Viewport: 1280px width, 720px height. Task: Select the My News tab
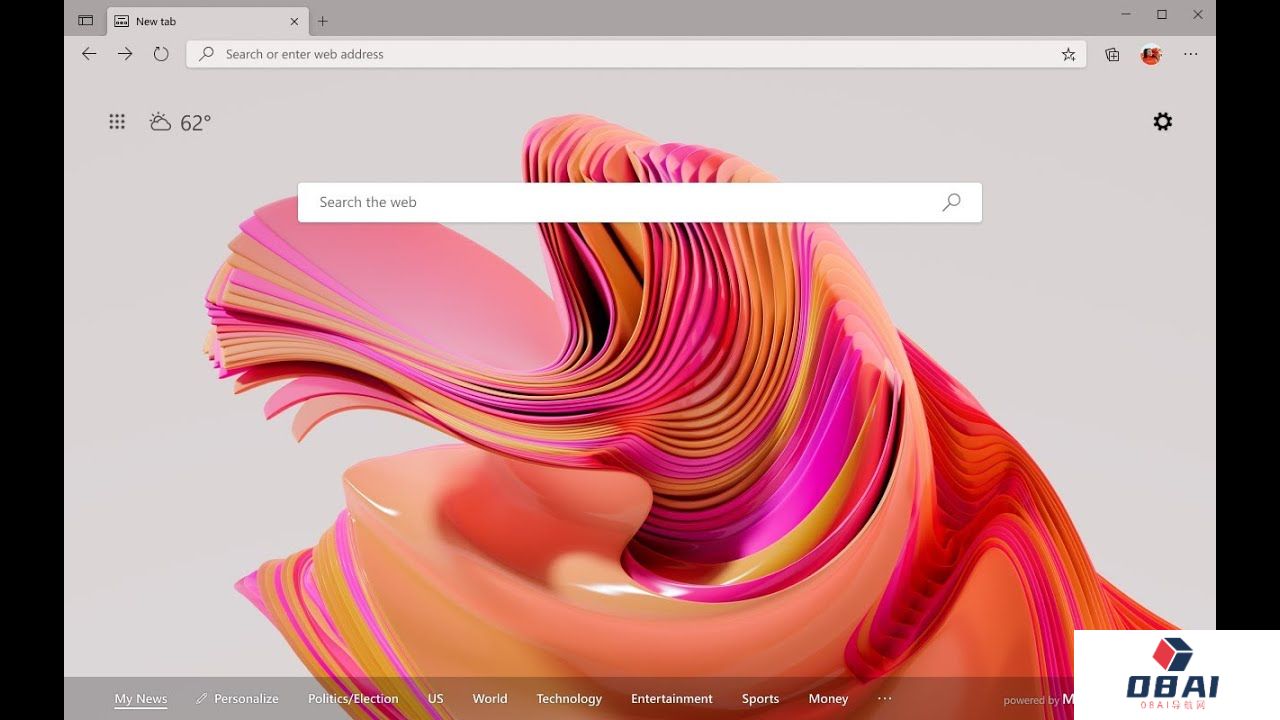[141, 699]
